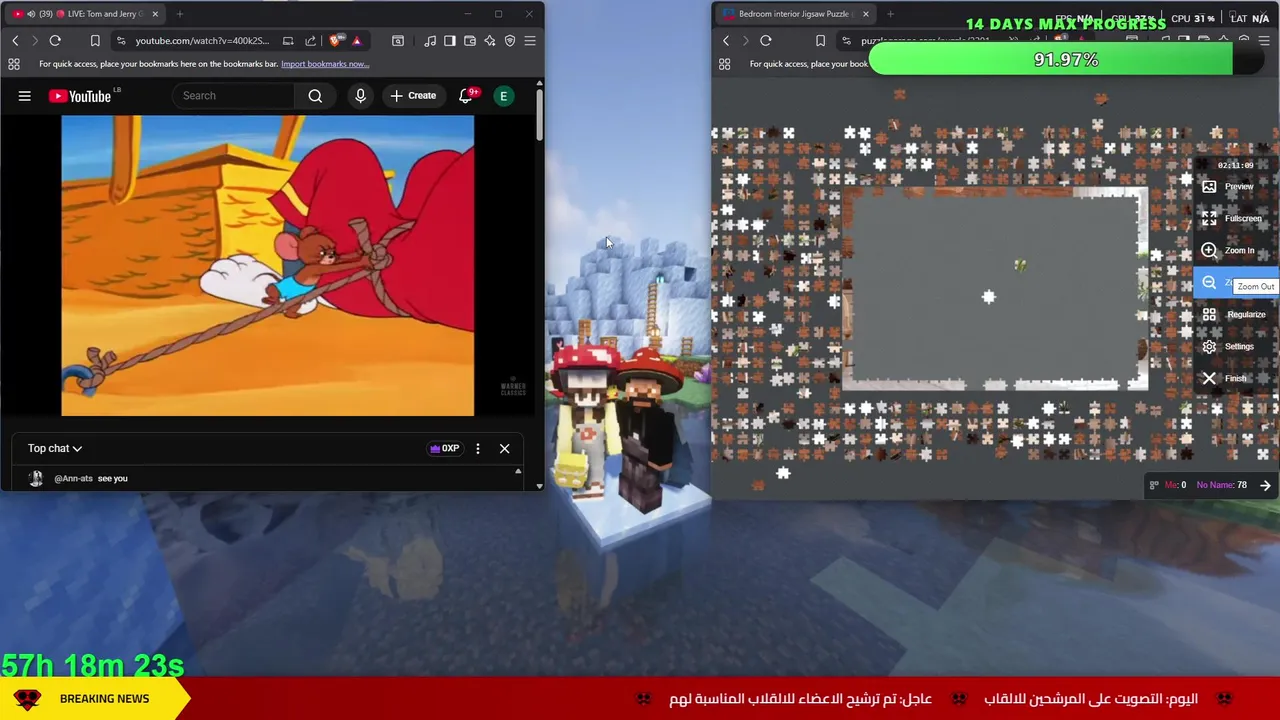This screenshot has height=720, width=1280.
Task: Open apps grid in YouTube bookmarks bar
Action: pyautogui.click(x=14, y=64)
